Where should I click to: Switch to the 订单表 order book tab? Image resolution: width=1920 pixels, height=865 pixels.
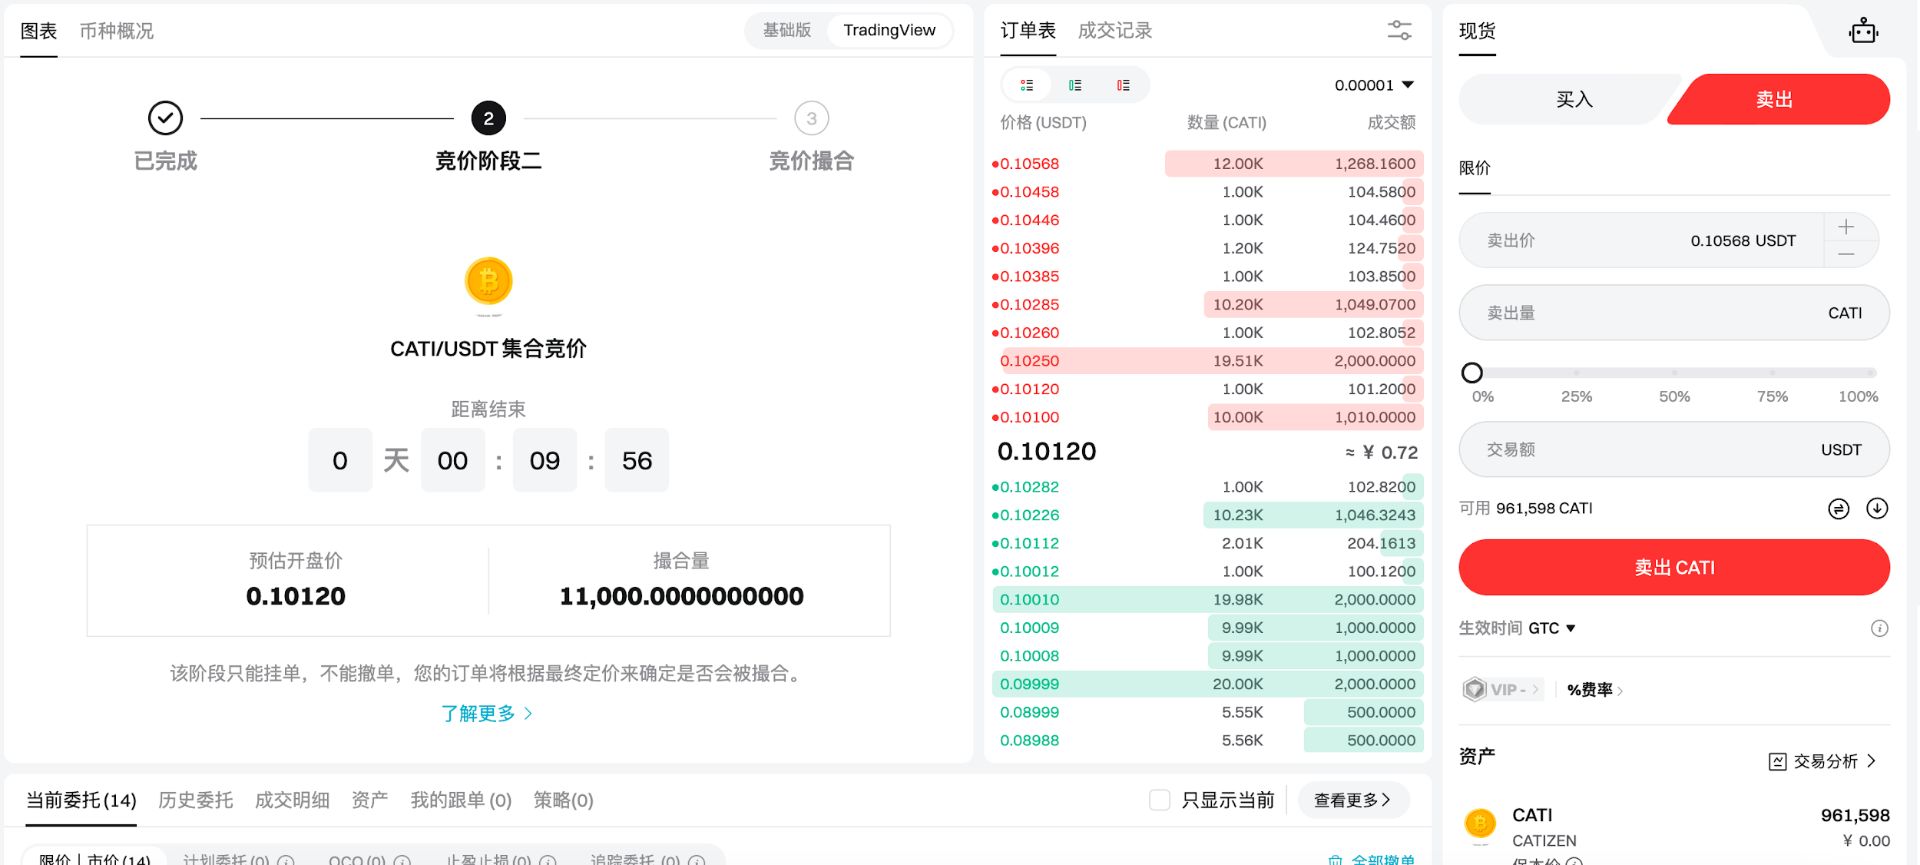coord(1028,31)
